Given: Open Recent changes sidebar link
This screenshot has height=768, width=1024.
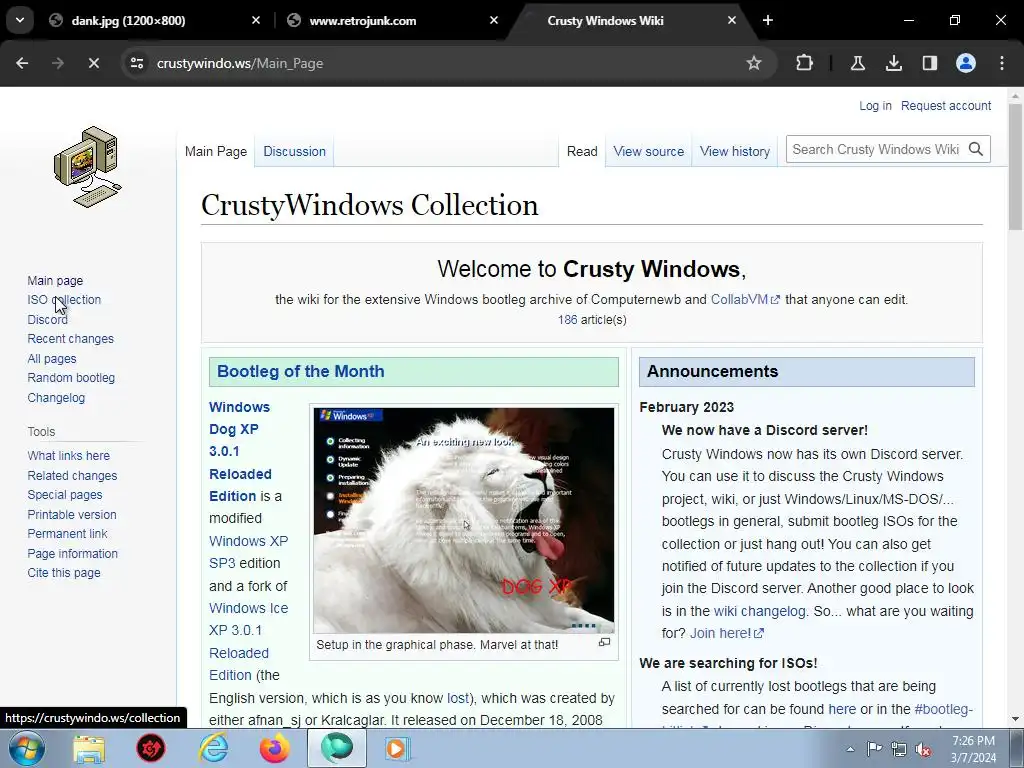Looking at the screenshot, I should [x=71, y=339].
